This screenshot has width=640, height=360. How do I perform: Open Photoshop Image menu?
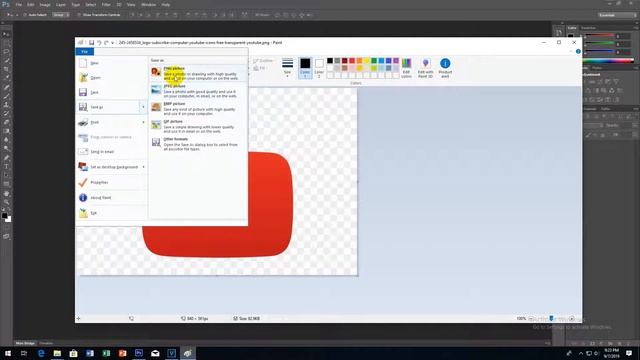coord(45,4)
